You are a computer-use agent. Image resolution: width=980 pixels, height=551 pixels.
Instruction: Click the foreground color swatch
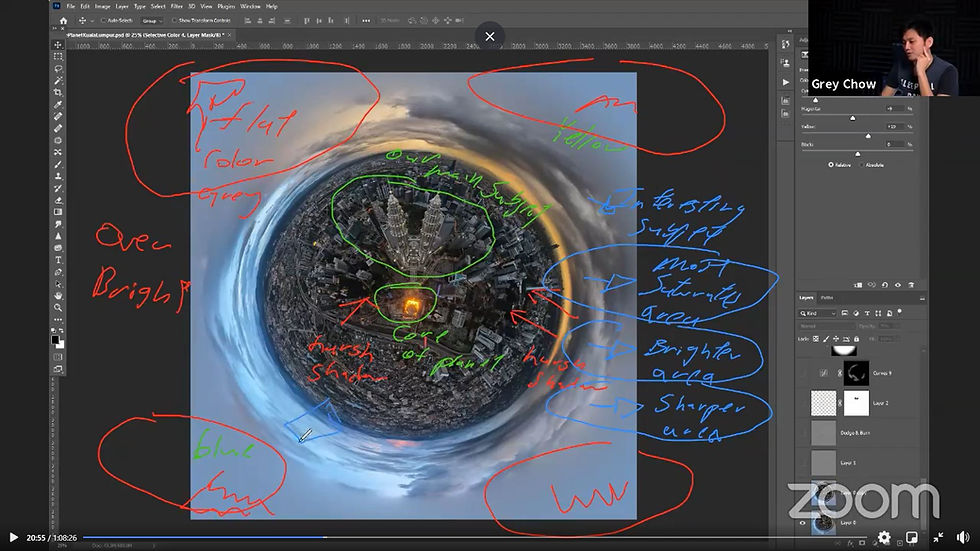(x=56, y=339)
